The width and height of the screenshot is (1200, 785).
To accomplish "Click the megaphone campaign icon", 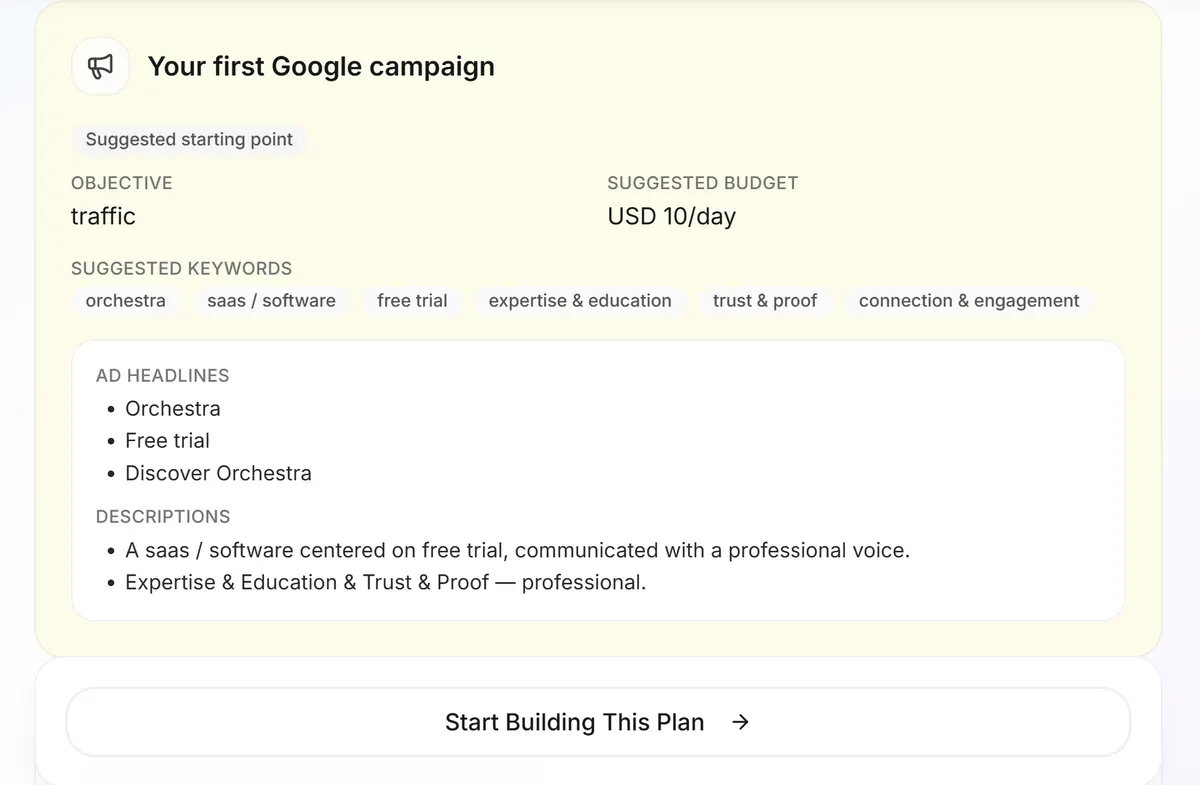I will click(100, 67).
